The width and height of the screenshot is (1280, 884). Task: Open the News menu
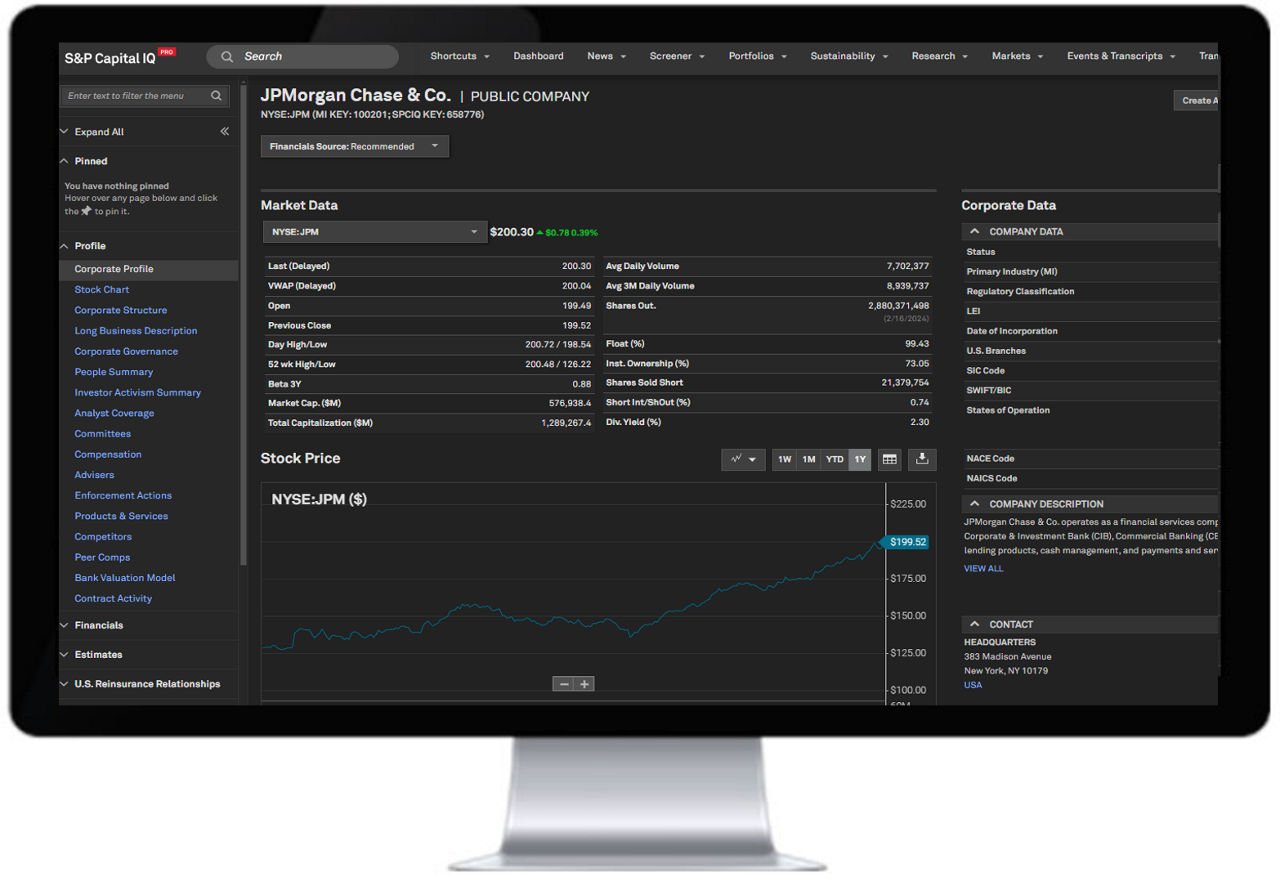click(607, 57)
